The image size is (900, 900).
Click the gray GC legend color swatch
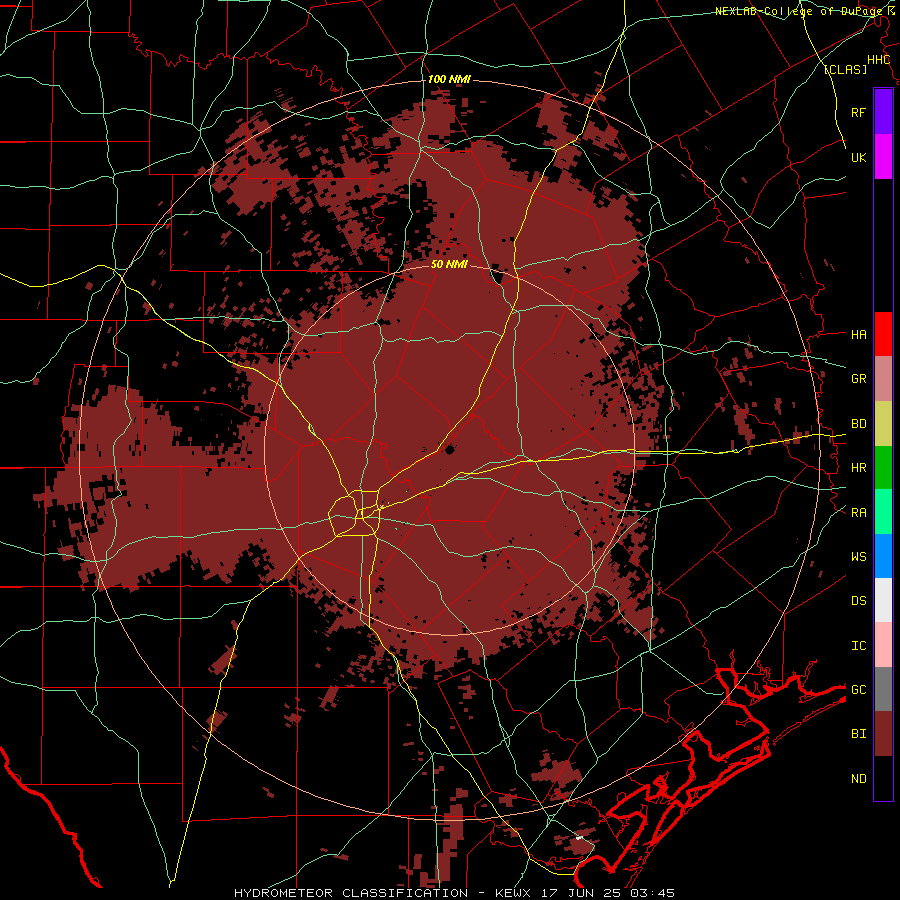[883, 689]
